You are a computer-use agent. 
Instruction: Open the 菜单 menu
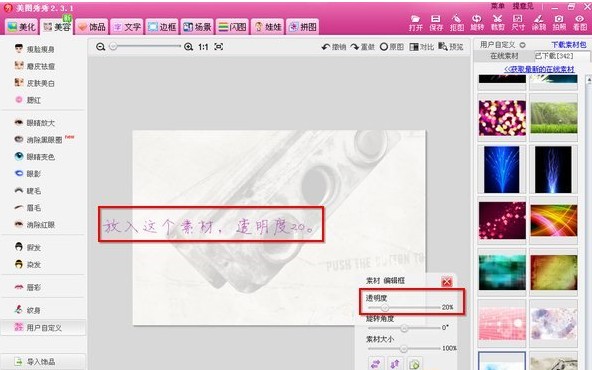[x=498, y=6]
